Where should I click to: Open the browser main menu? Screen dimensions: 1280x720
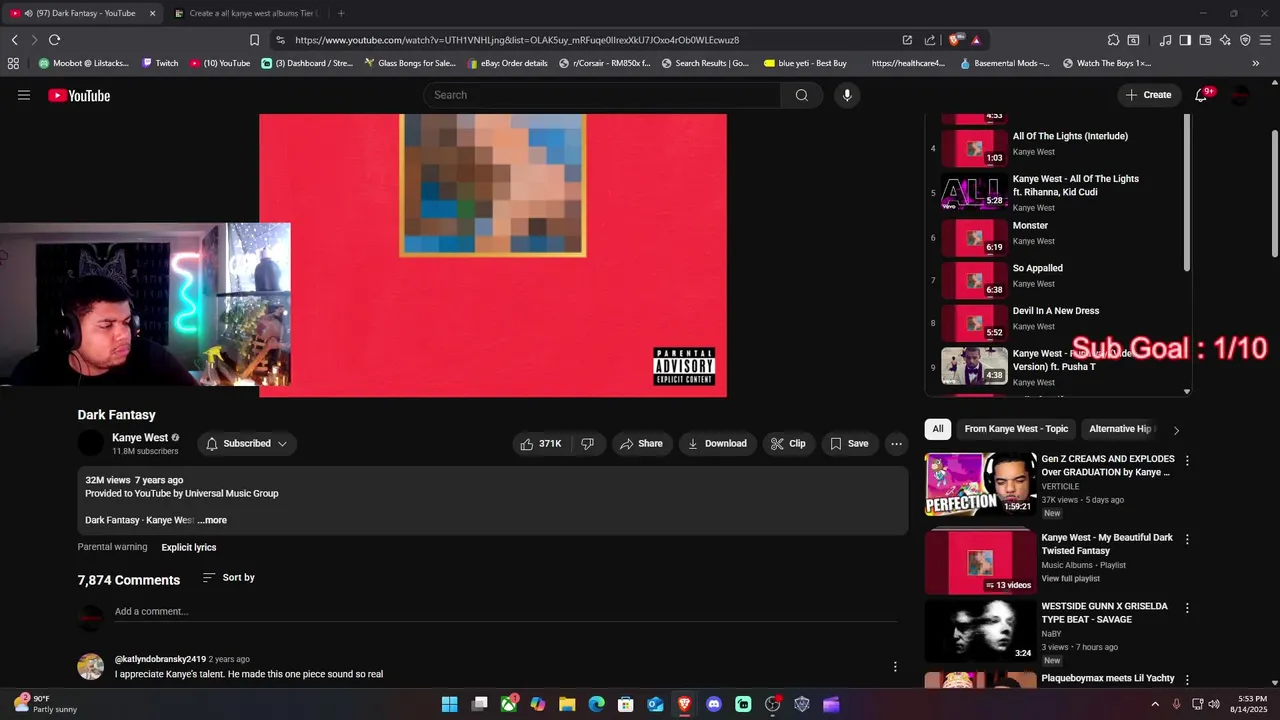(1266, 40)
